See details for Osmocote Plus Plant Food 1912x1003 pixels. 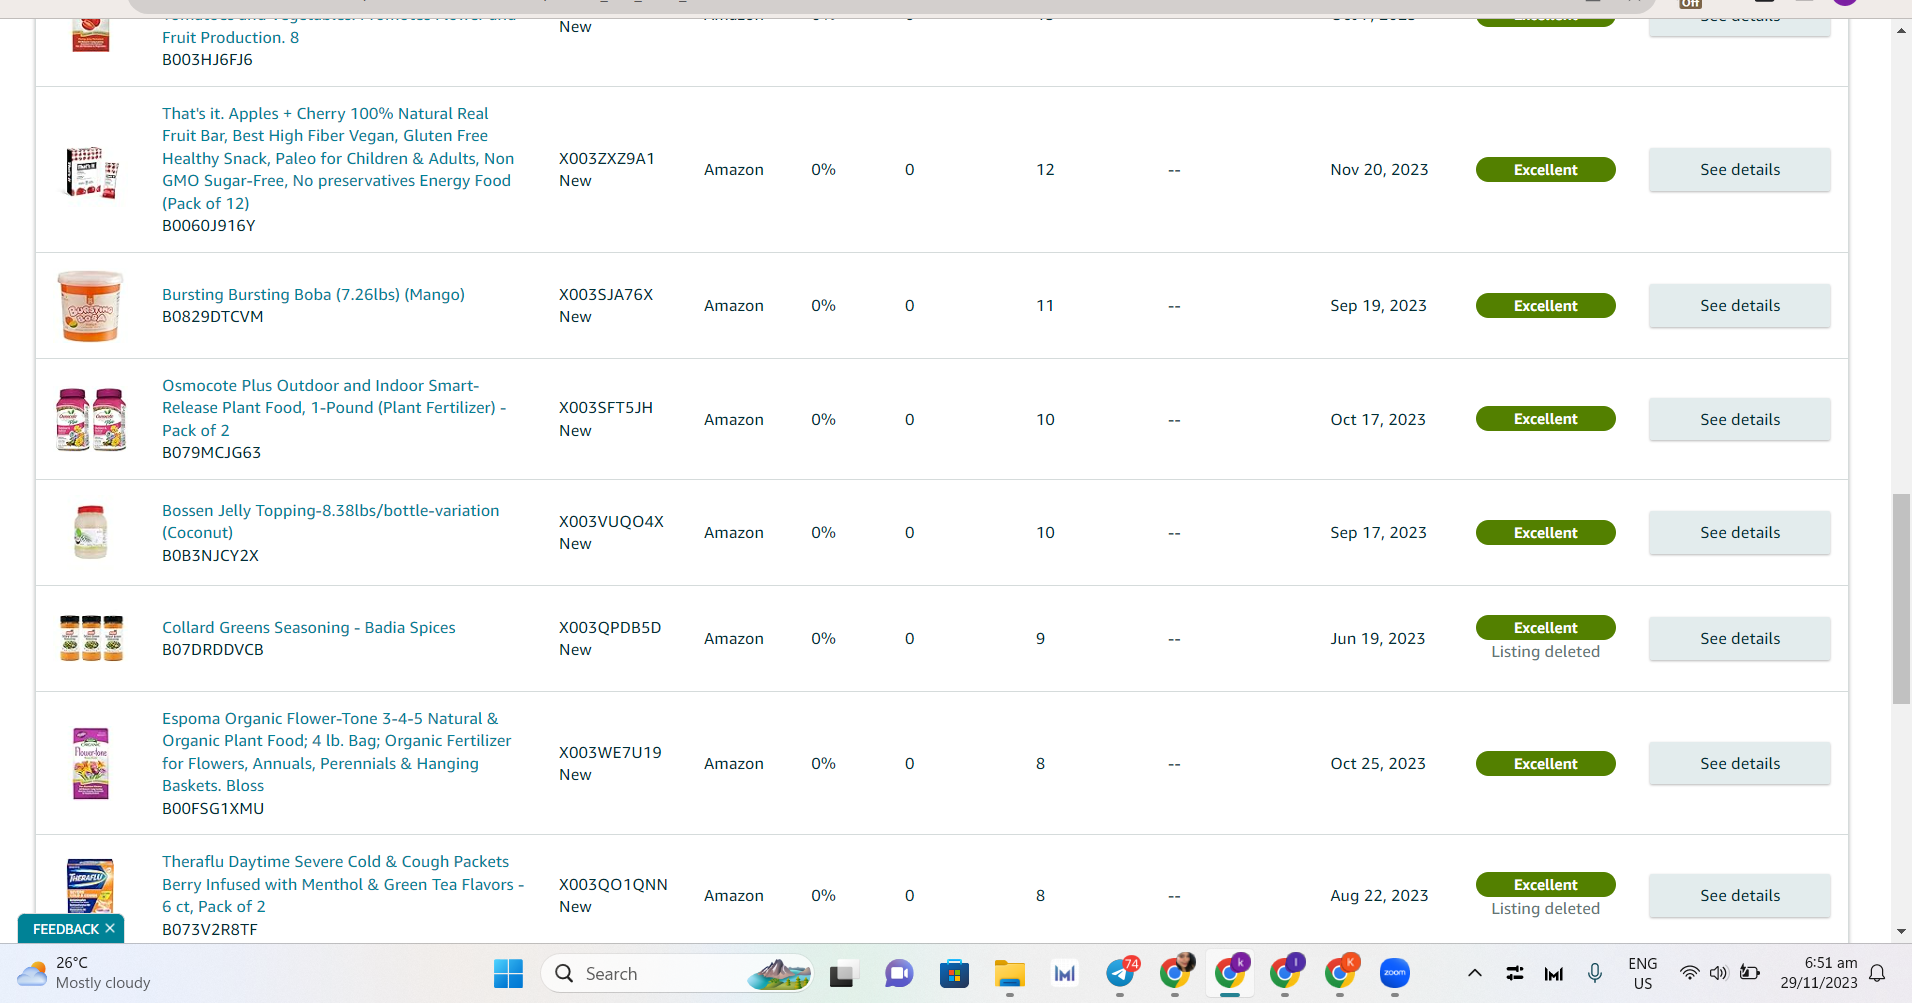1740,420
